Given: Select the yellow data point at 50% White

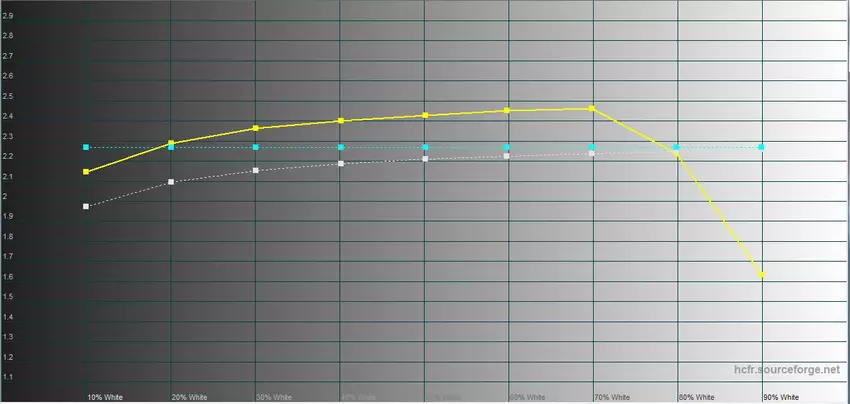Looking at the screenshot, I should [x=425, y=115].
